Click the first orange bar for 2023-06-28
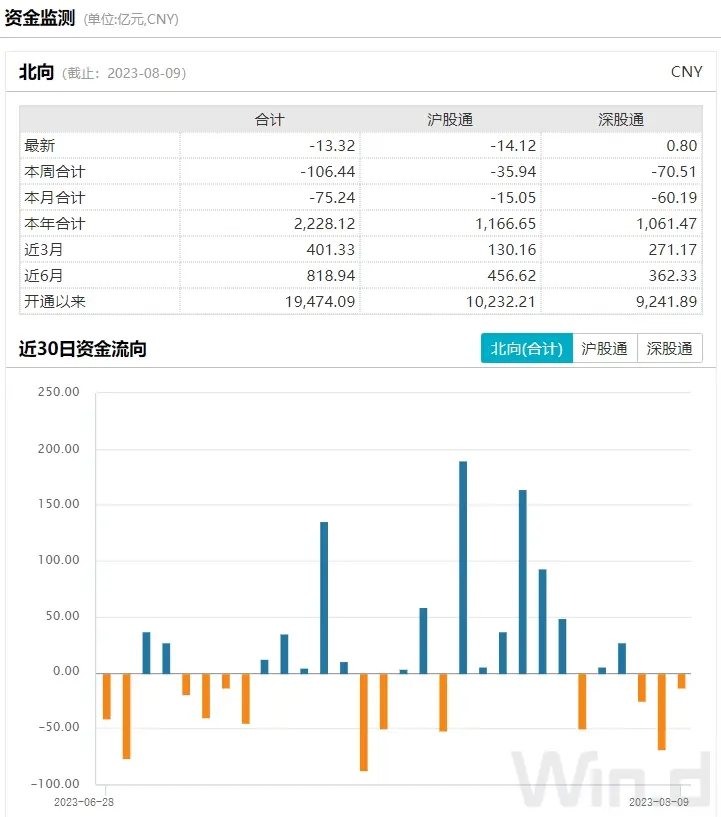 (107, 697)
